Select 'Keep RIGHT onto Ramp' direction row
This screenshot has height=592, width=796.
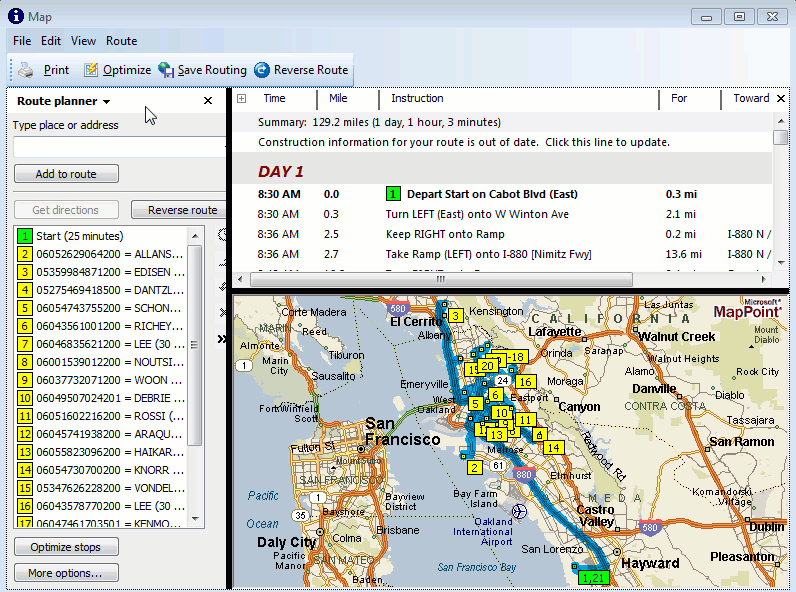tap(445, 234)
